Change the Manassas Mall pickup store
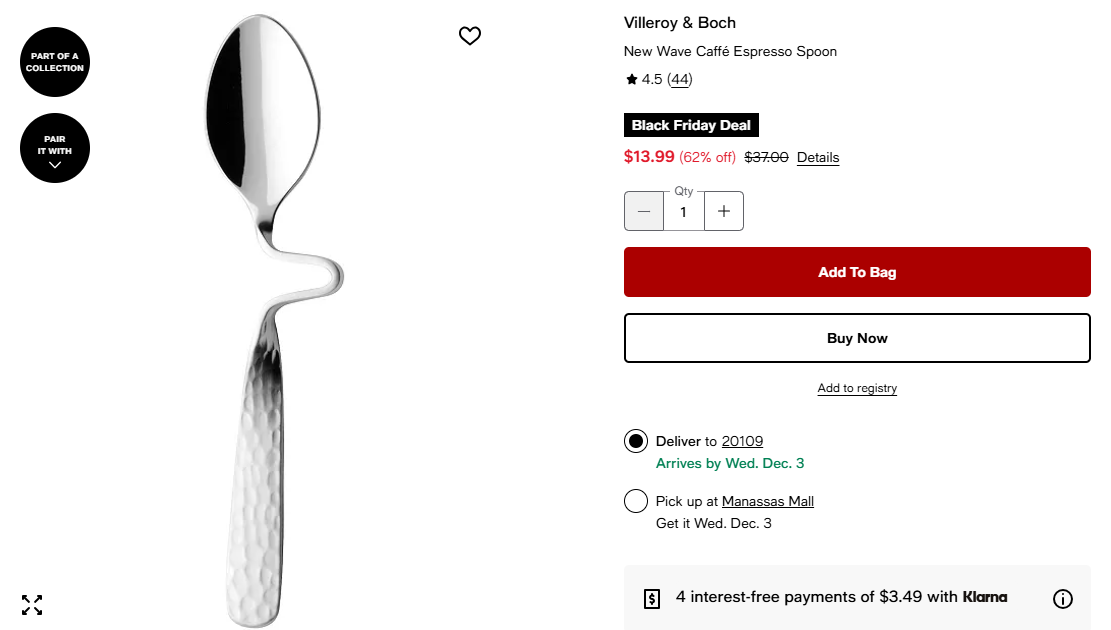The image size is (1111, 630). point(768,501)
